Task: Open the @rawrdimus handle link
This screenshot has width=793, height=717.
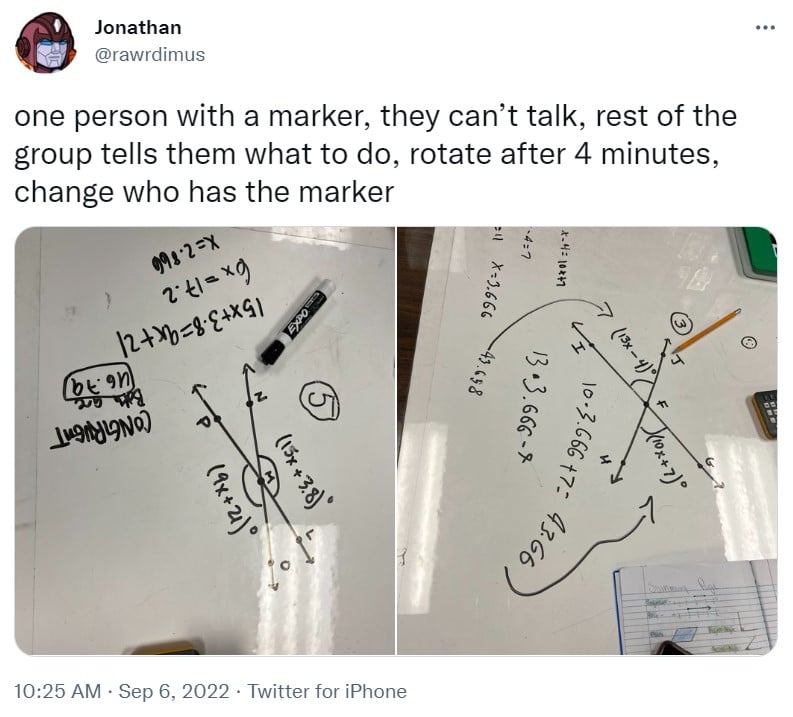Action: [x=150, y=54]
